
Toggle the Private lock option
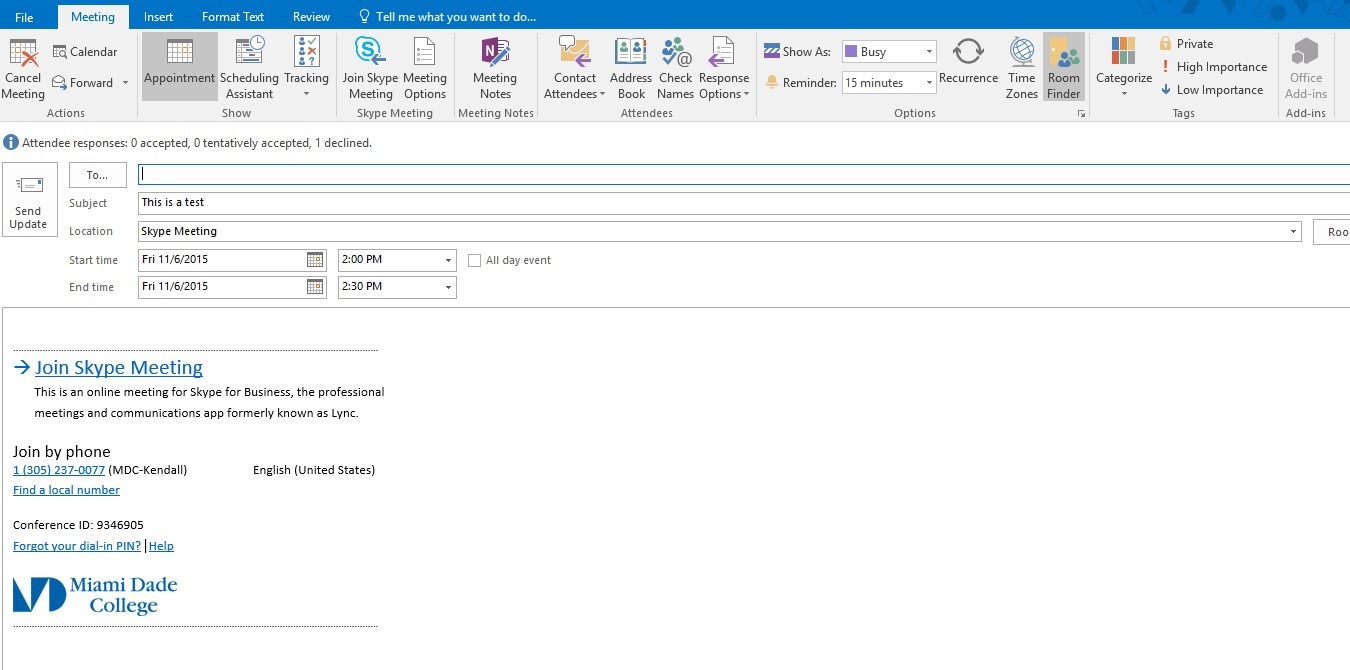[x=1186, y=44]
